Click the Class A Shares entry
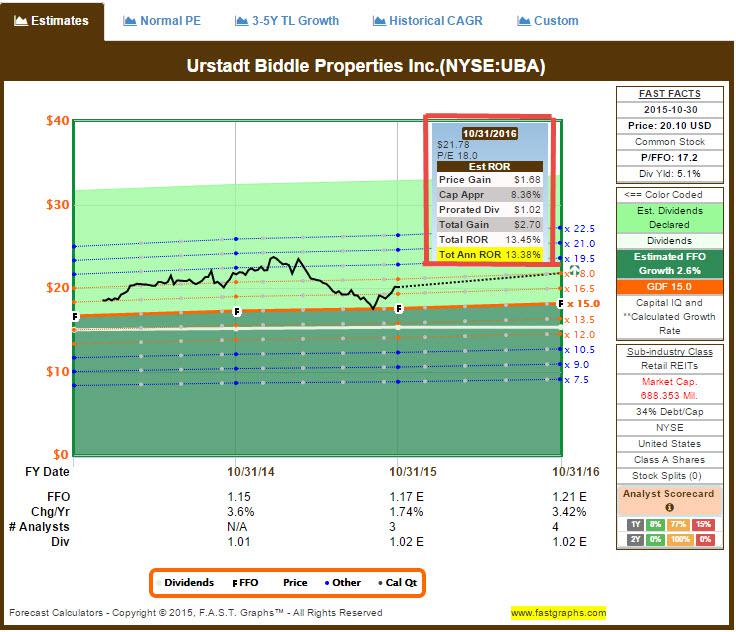This screenshot has width=736, height=632. pos(669,460)
